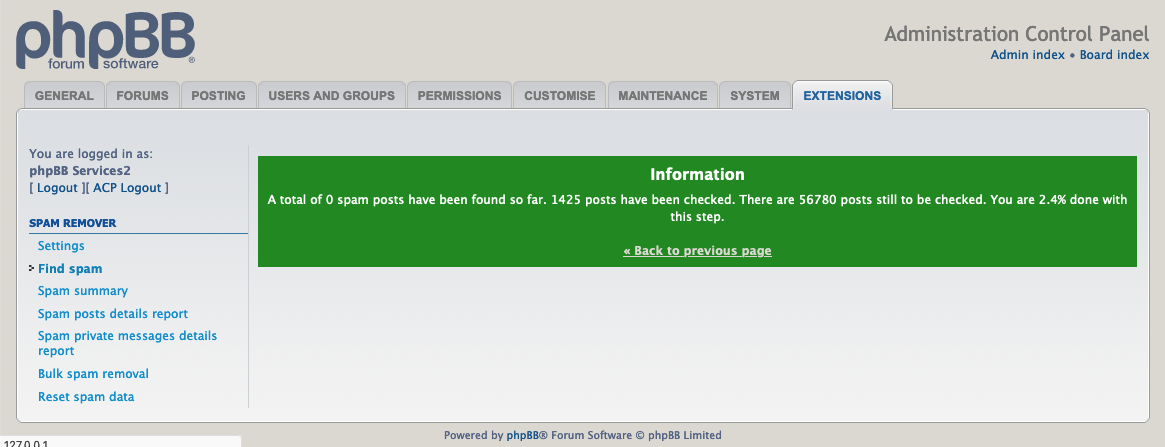Click the spam check progress message text
Image resolution: width=1165 pixels, height=447 pixels.
click(x=697, y=209)
